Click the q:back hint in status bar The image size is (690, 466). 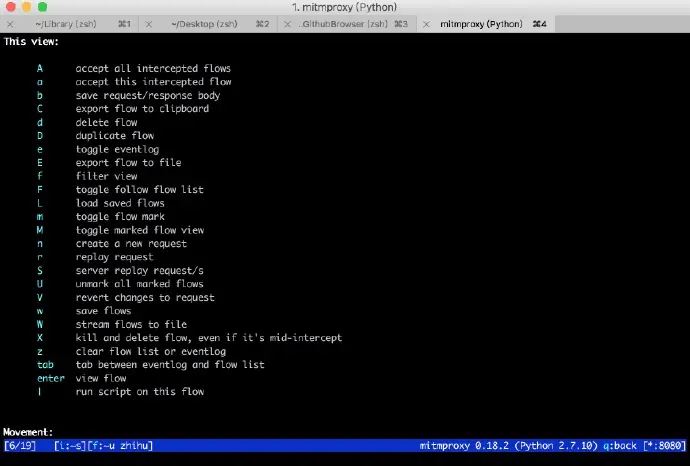620,446
